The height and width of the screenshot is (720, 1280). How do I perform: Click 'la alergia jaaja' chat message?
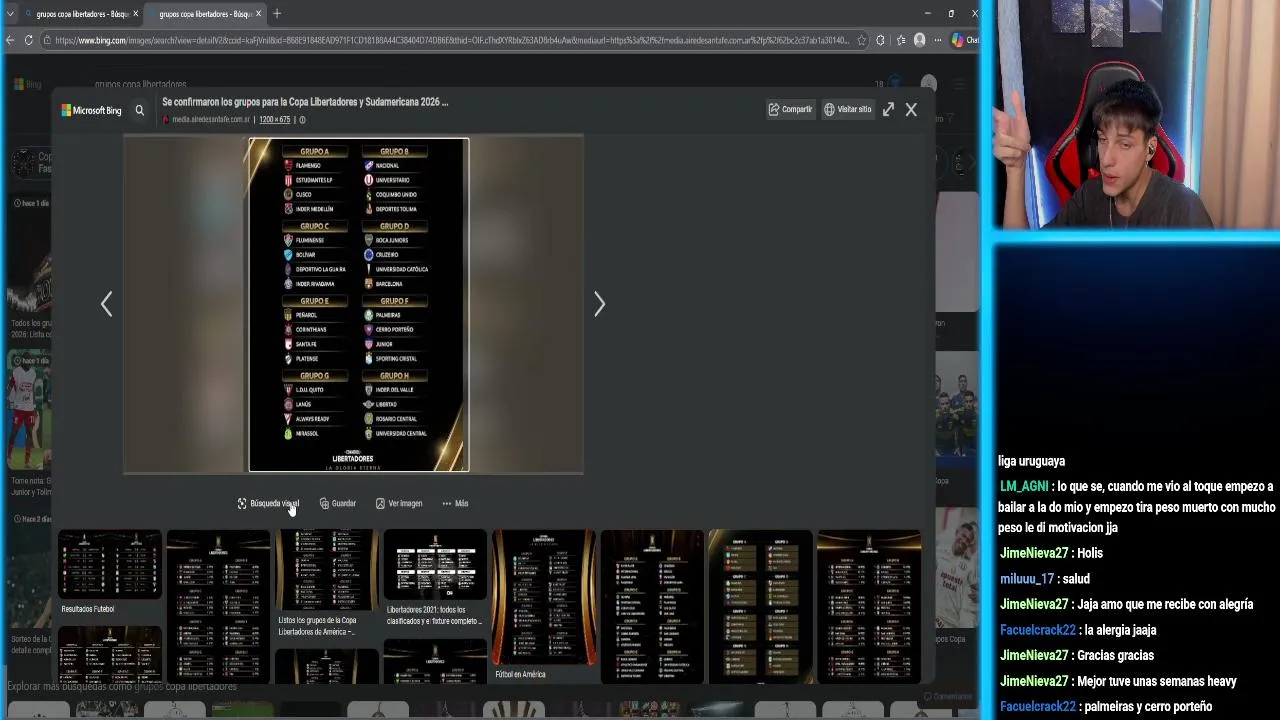pos(1120,630)
